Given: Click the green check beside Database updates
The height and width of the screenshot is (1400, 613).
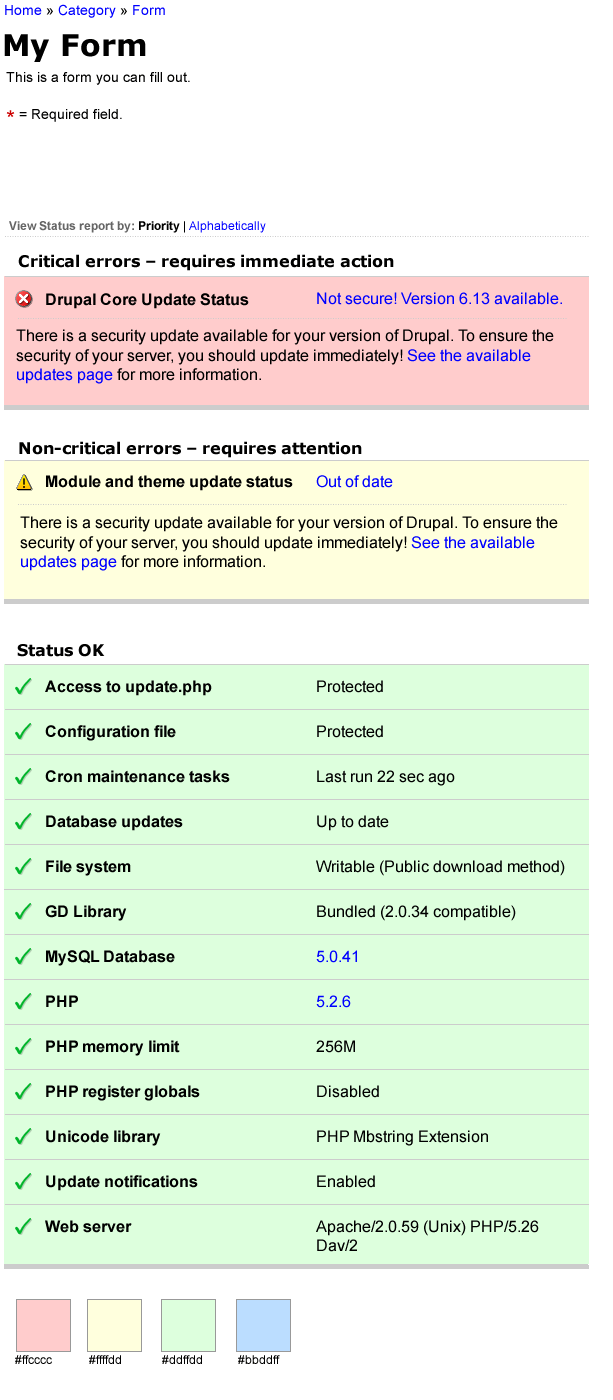Looking at the screenshot, I should (22, 822).
